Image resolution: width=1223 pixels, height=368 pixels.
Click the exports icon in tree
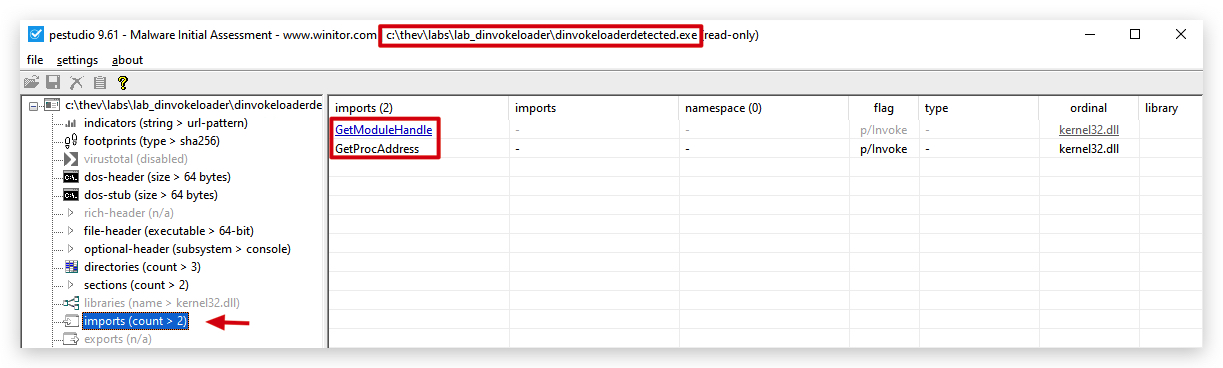(70, 339)
